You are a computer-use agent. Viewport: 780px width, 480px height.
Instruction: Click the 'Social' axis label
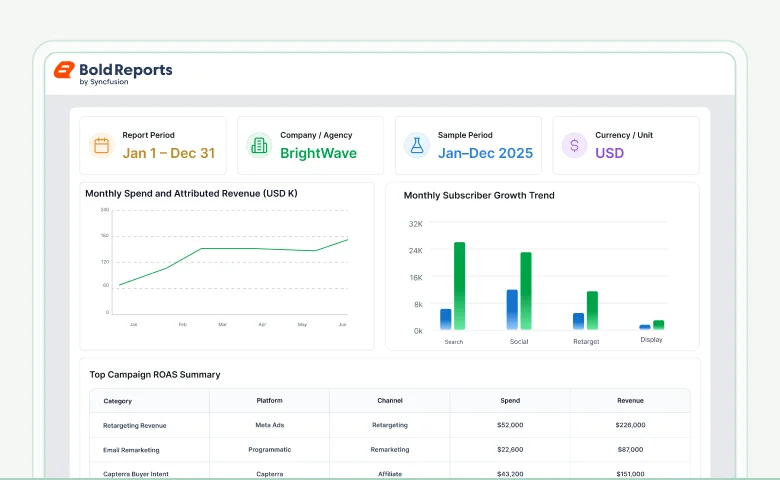[x=519, y=342]
